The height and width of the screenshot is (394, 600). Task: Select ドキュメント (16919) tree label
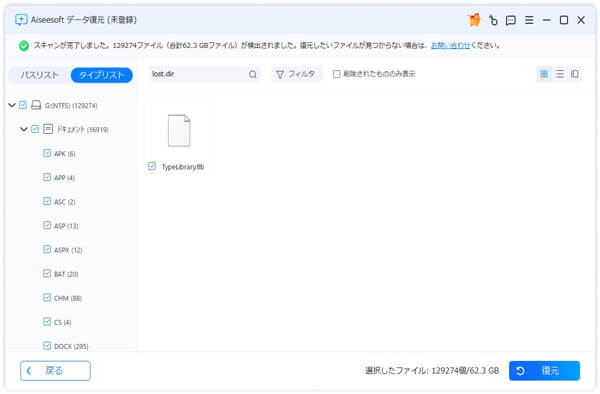click(83, 130)
